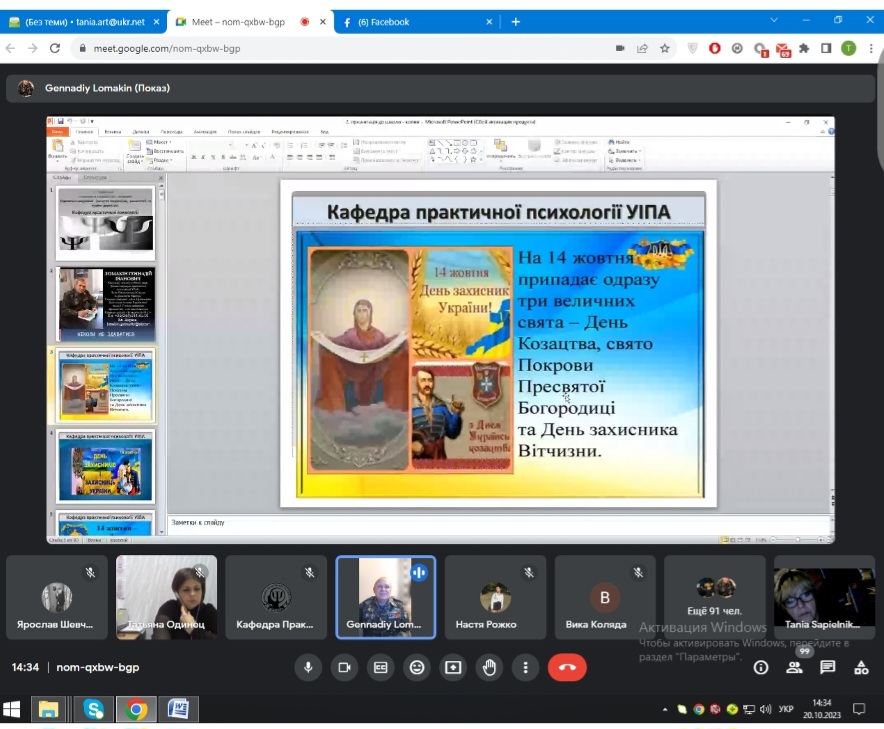Show the participants list with badge 99

click(x=794, y=668)
